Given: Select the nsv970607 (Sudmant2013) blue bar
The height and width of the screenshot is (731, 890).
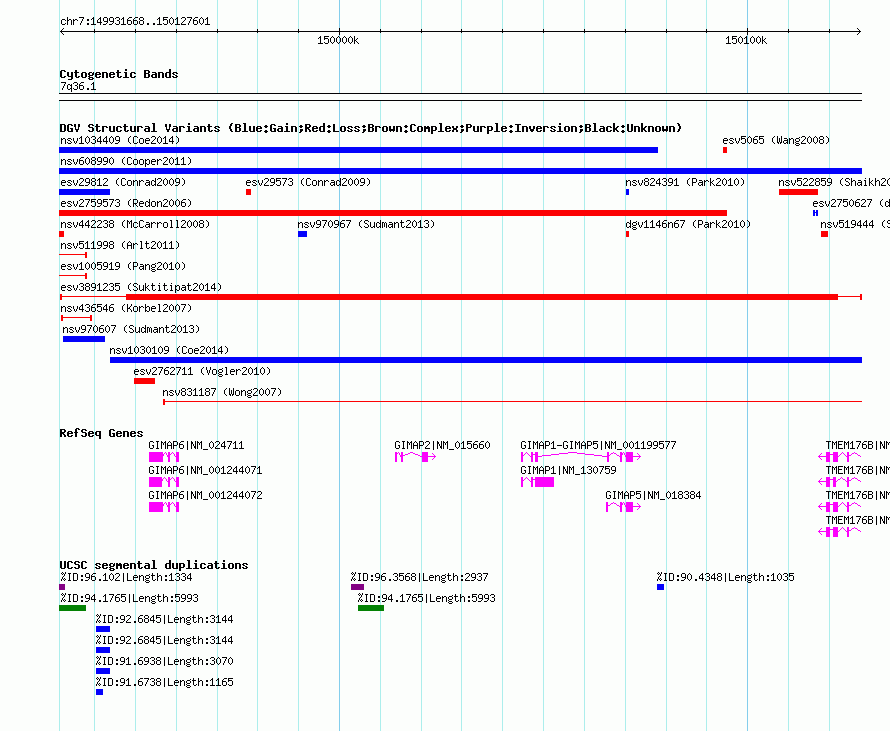Looking at the screenshot, I should coord(84,339).
